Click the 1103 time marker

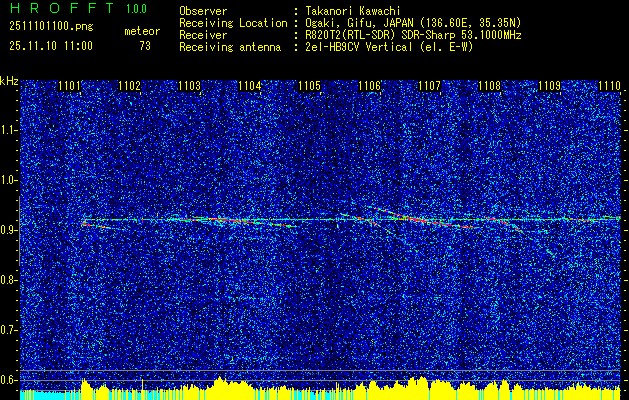(189, 86)
